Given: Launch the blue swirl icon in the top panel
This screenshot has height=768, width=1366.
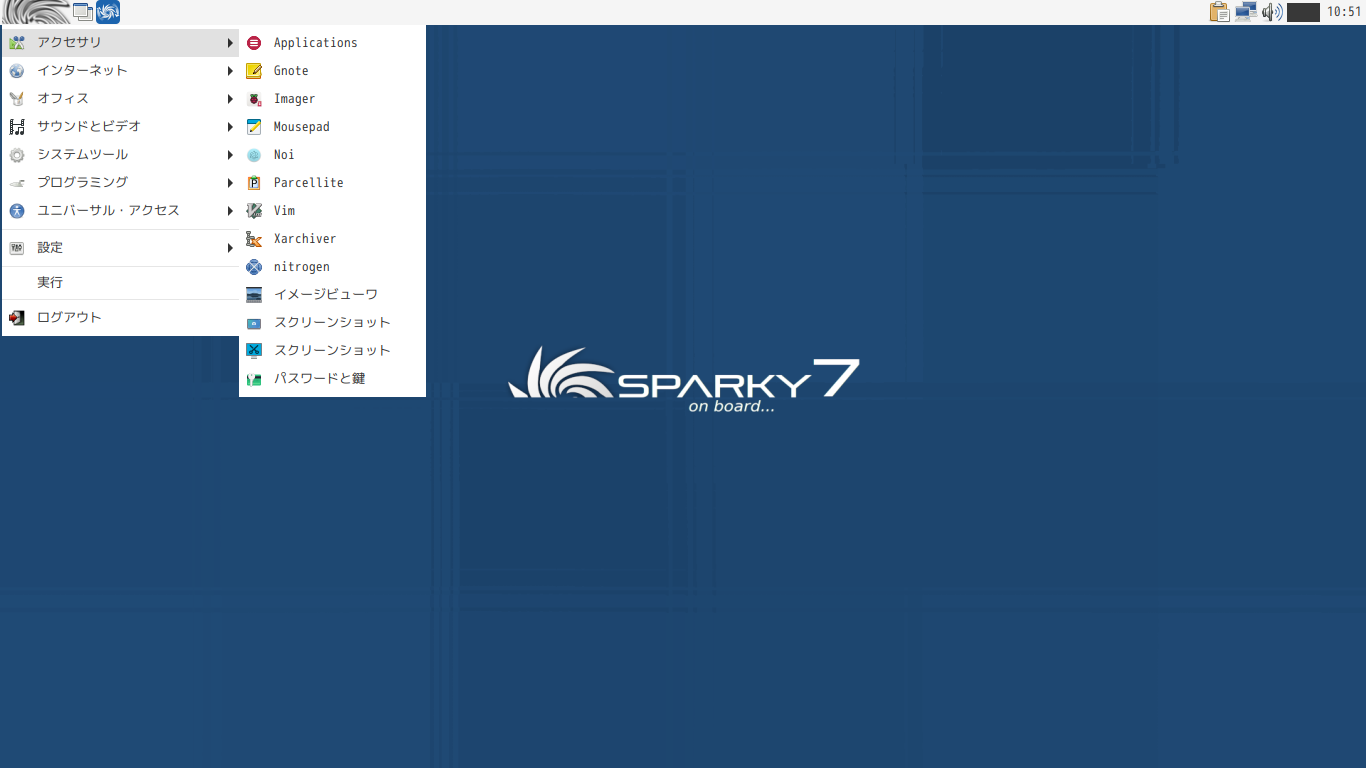Looking at the screenshot, I should 108,12.
